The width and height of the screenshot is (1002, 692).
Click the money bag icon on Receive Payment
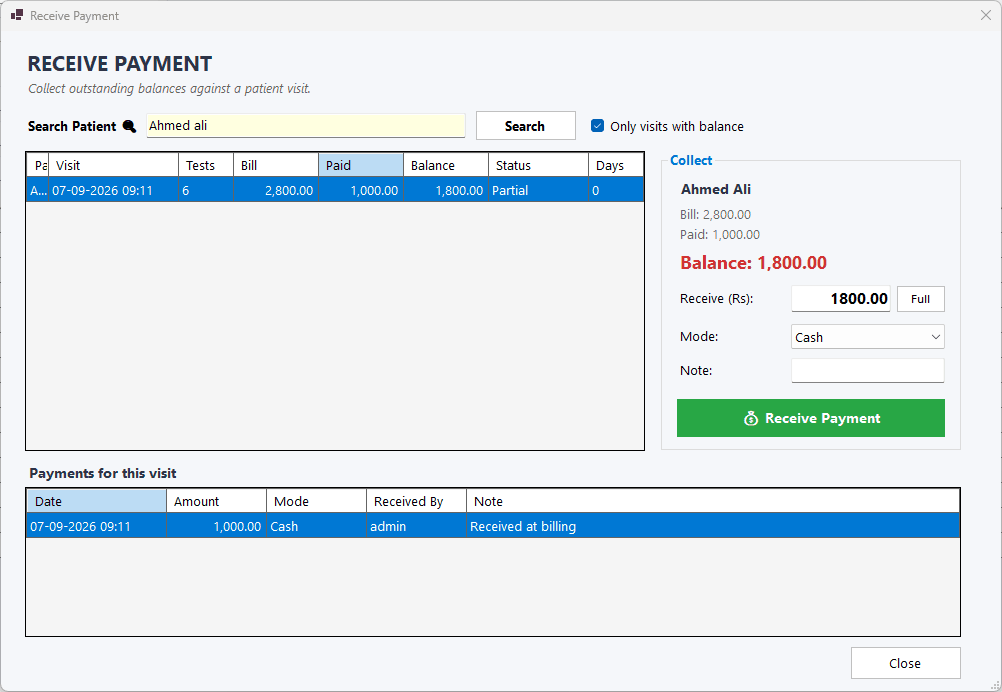click(x=751, y=419)
